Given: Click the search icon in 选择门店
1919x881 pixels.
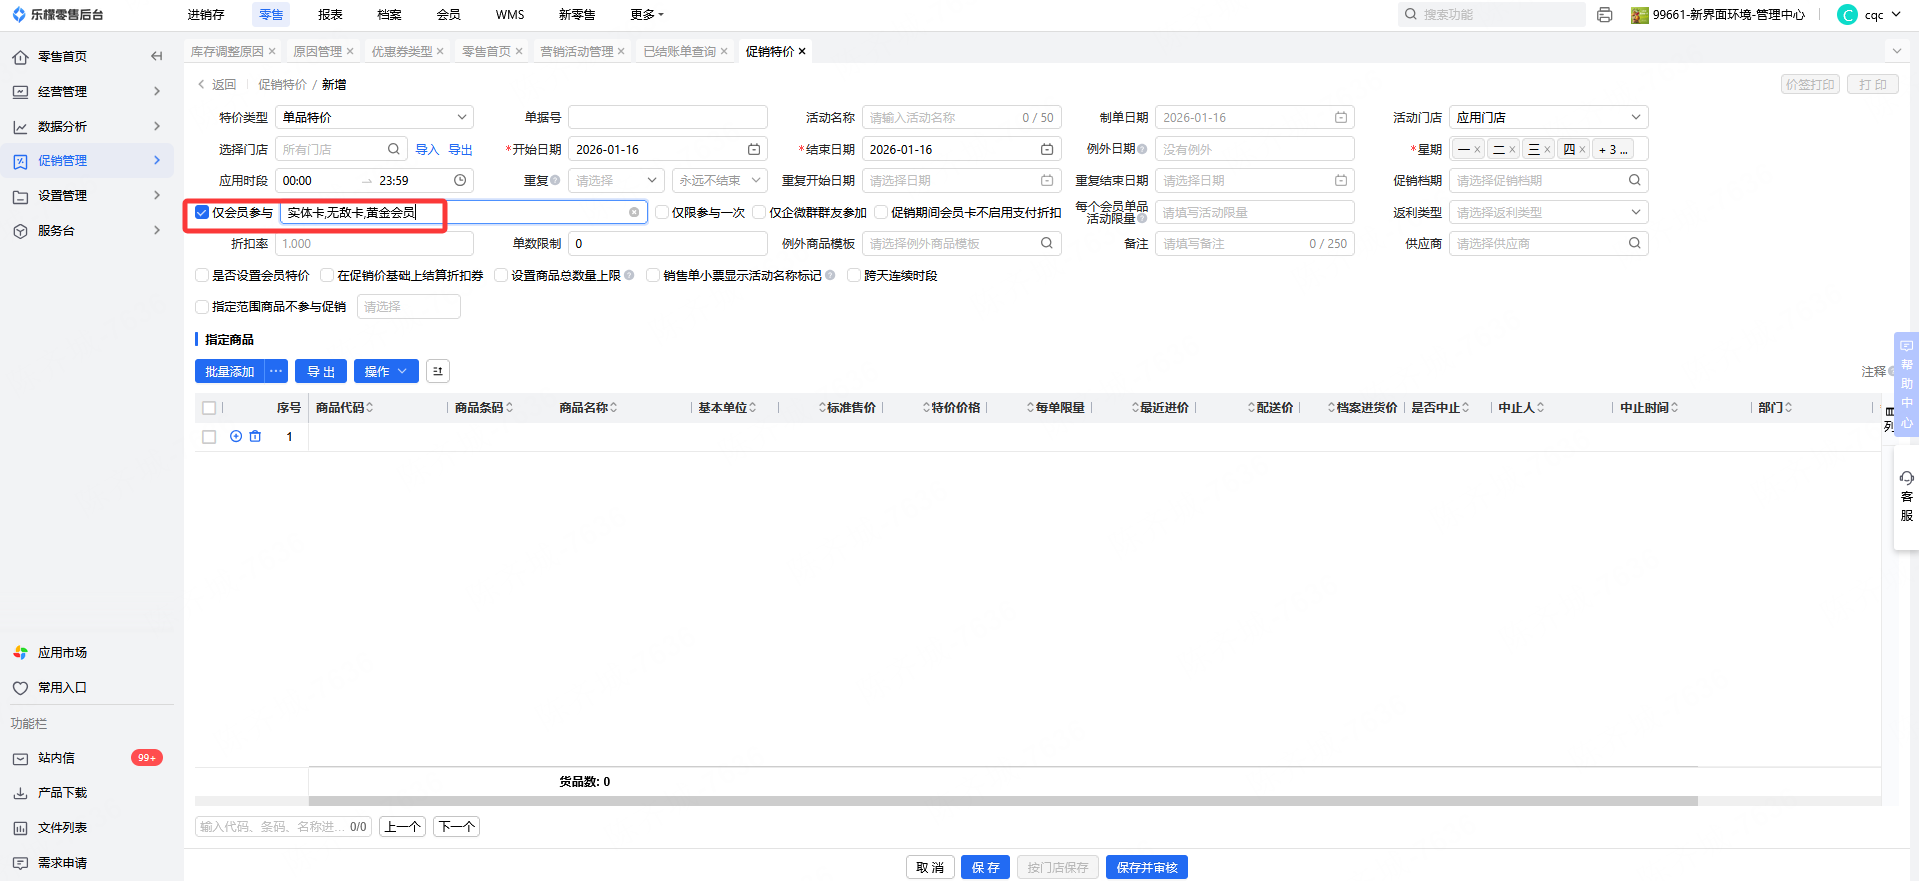Looking at the screenshot, I should 394,150.
